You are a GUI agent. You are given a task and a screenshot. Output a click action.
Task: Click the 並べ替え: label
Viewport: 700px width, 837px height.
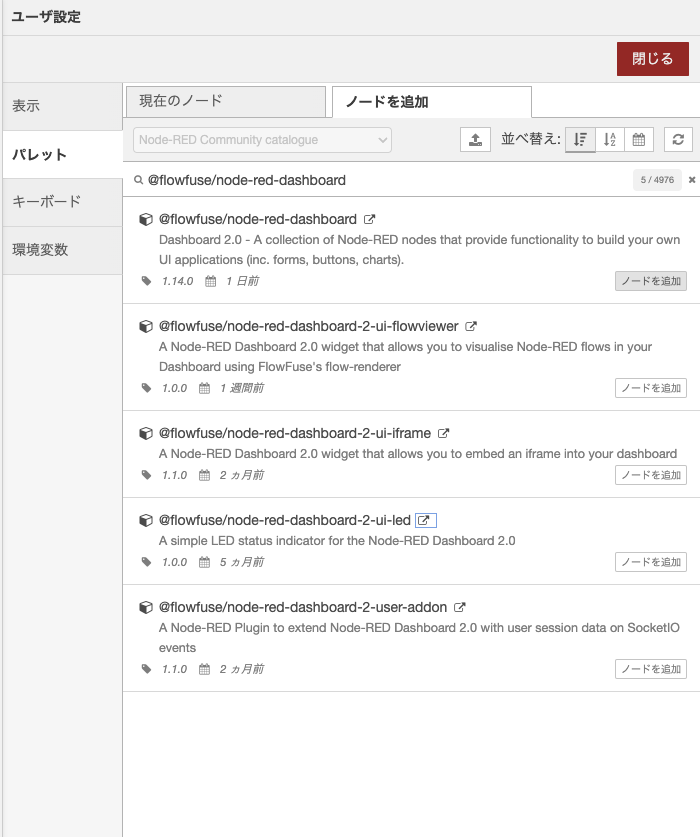click(x=531, y=140)
